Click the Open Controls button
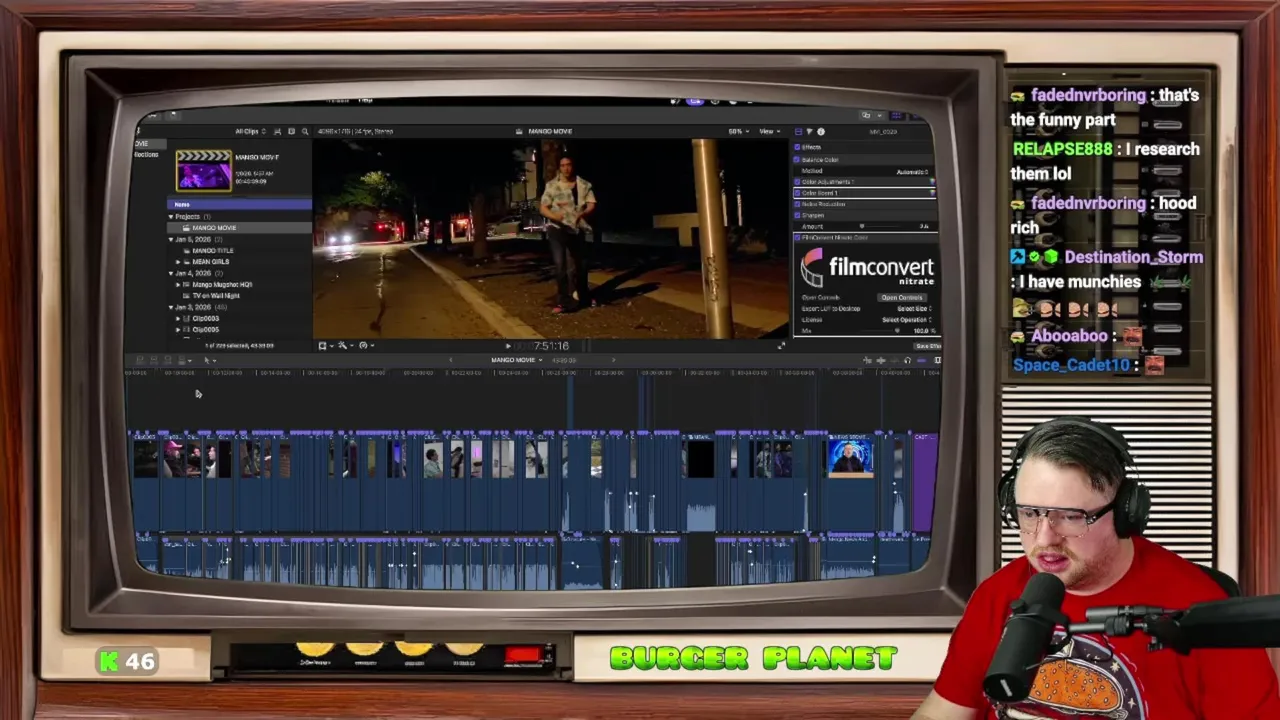The image size is (1280, 720). click(x=902, y=297)
